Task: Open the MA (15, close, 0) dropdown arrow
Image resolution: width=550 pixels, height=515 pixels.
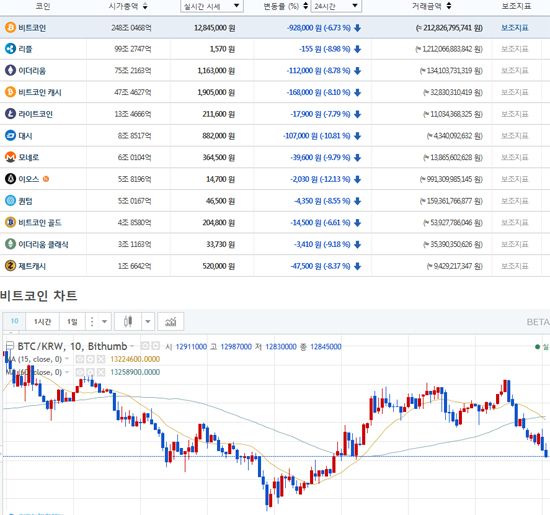Action: point(67,359)
